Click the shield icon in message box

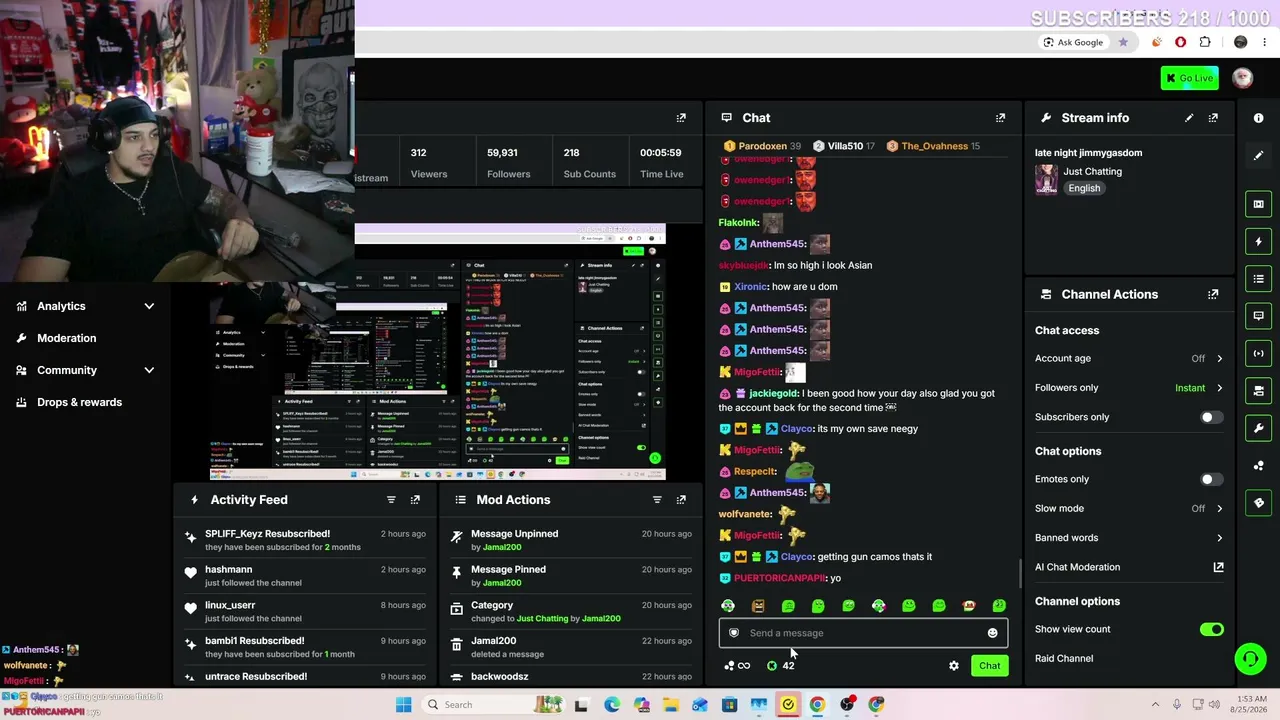(734, 633)
